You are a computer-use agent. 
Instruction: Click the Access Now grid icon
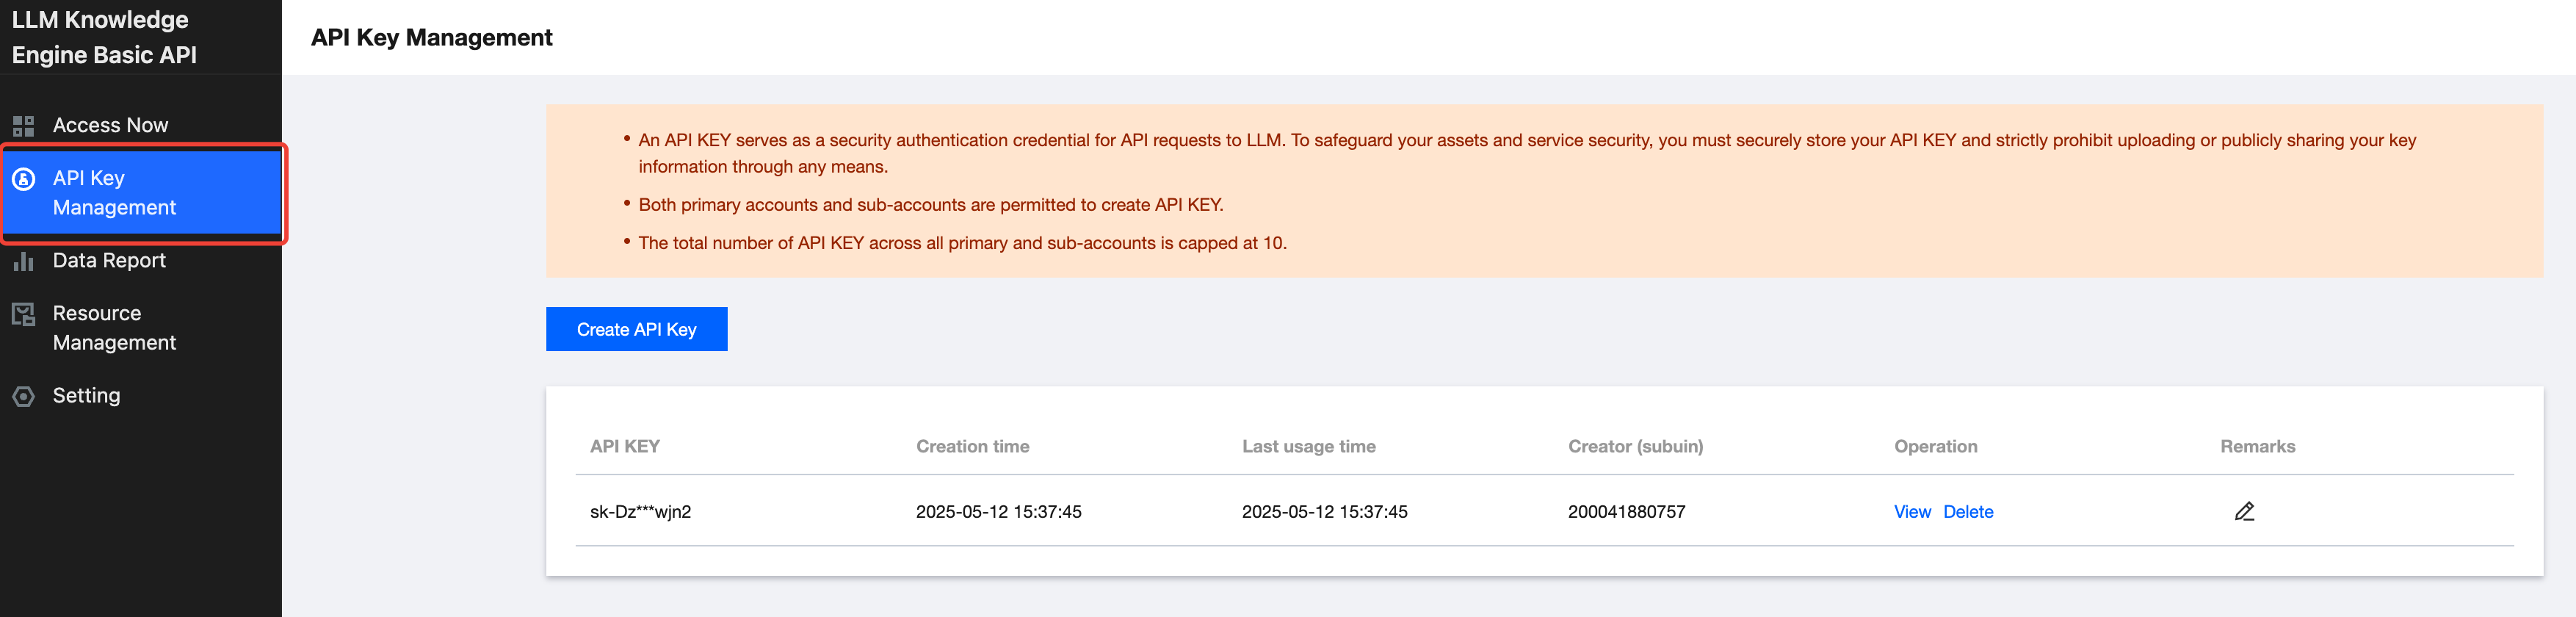tap(24, 126)
